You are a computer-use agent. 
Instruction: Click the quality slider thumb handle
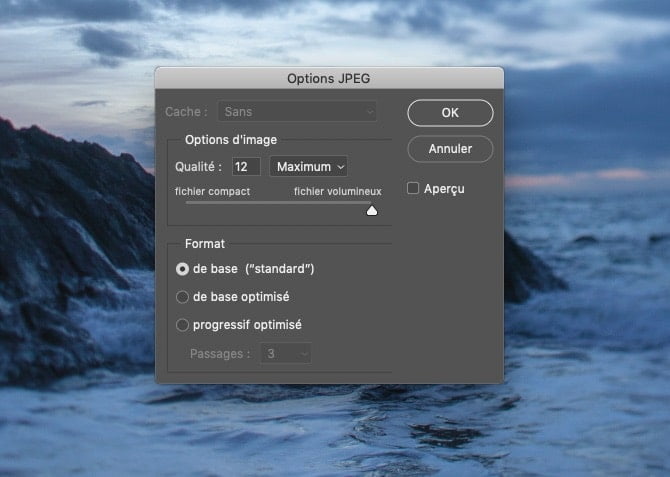(x=372, y=210)
